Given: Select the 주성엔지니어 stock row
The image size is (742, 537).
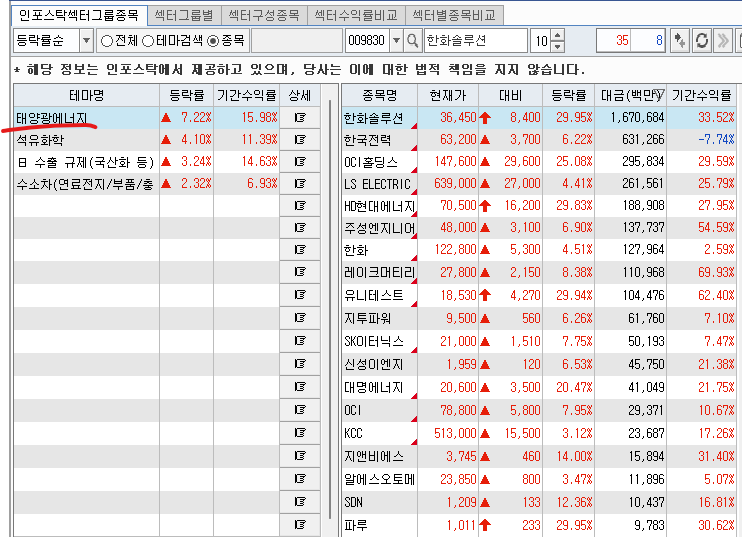Looking at the screenshot, I should [x=539, y=228].
